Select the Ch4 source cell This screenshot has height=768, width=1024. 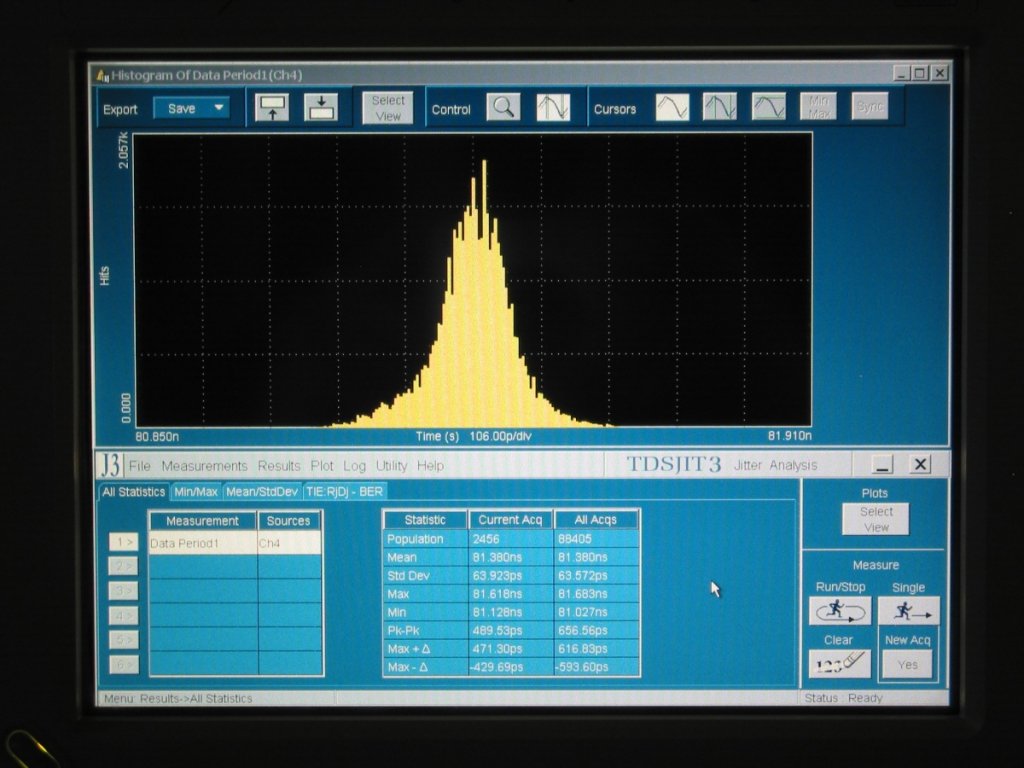pyautogui.click(x=289, y=543)
